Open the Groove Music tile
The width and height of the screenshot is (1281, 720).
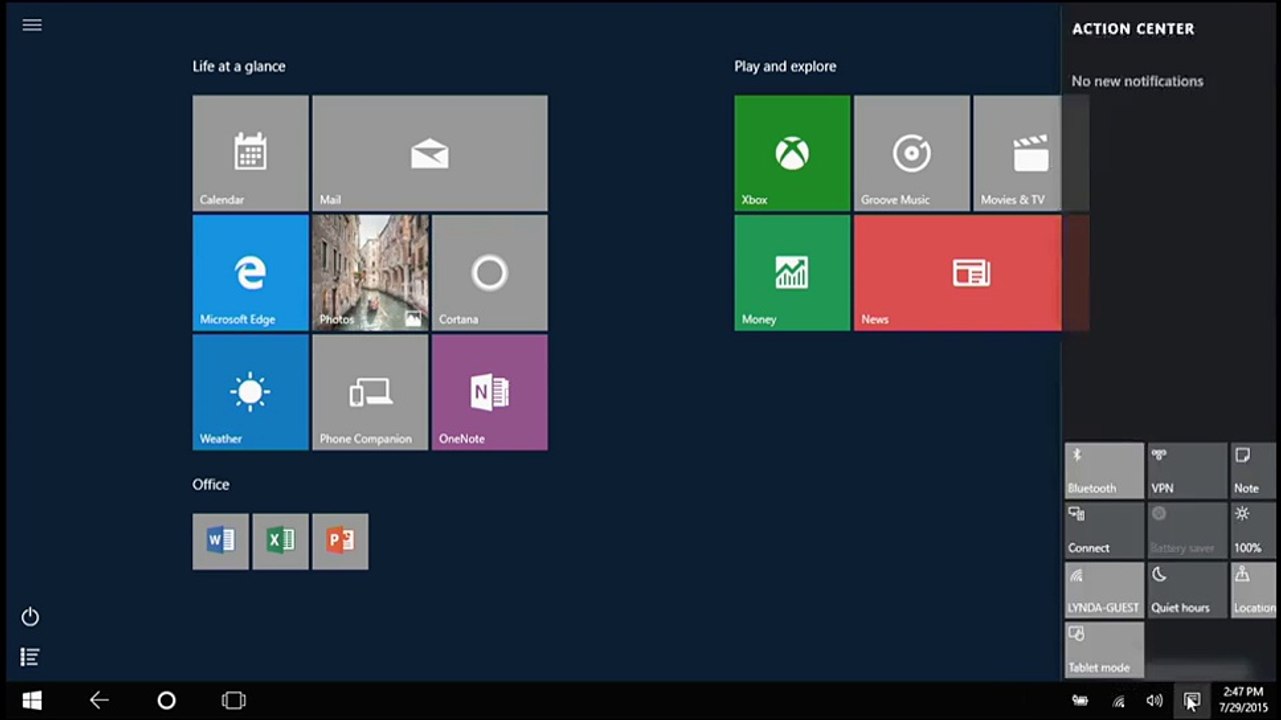click(912, 153)
